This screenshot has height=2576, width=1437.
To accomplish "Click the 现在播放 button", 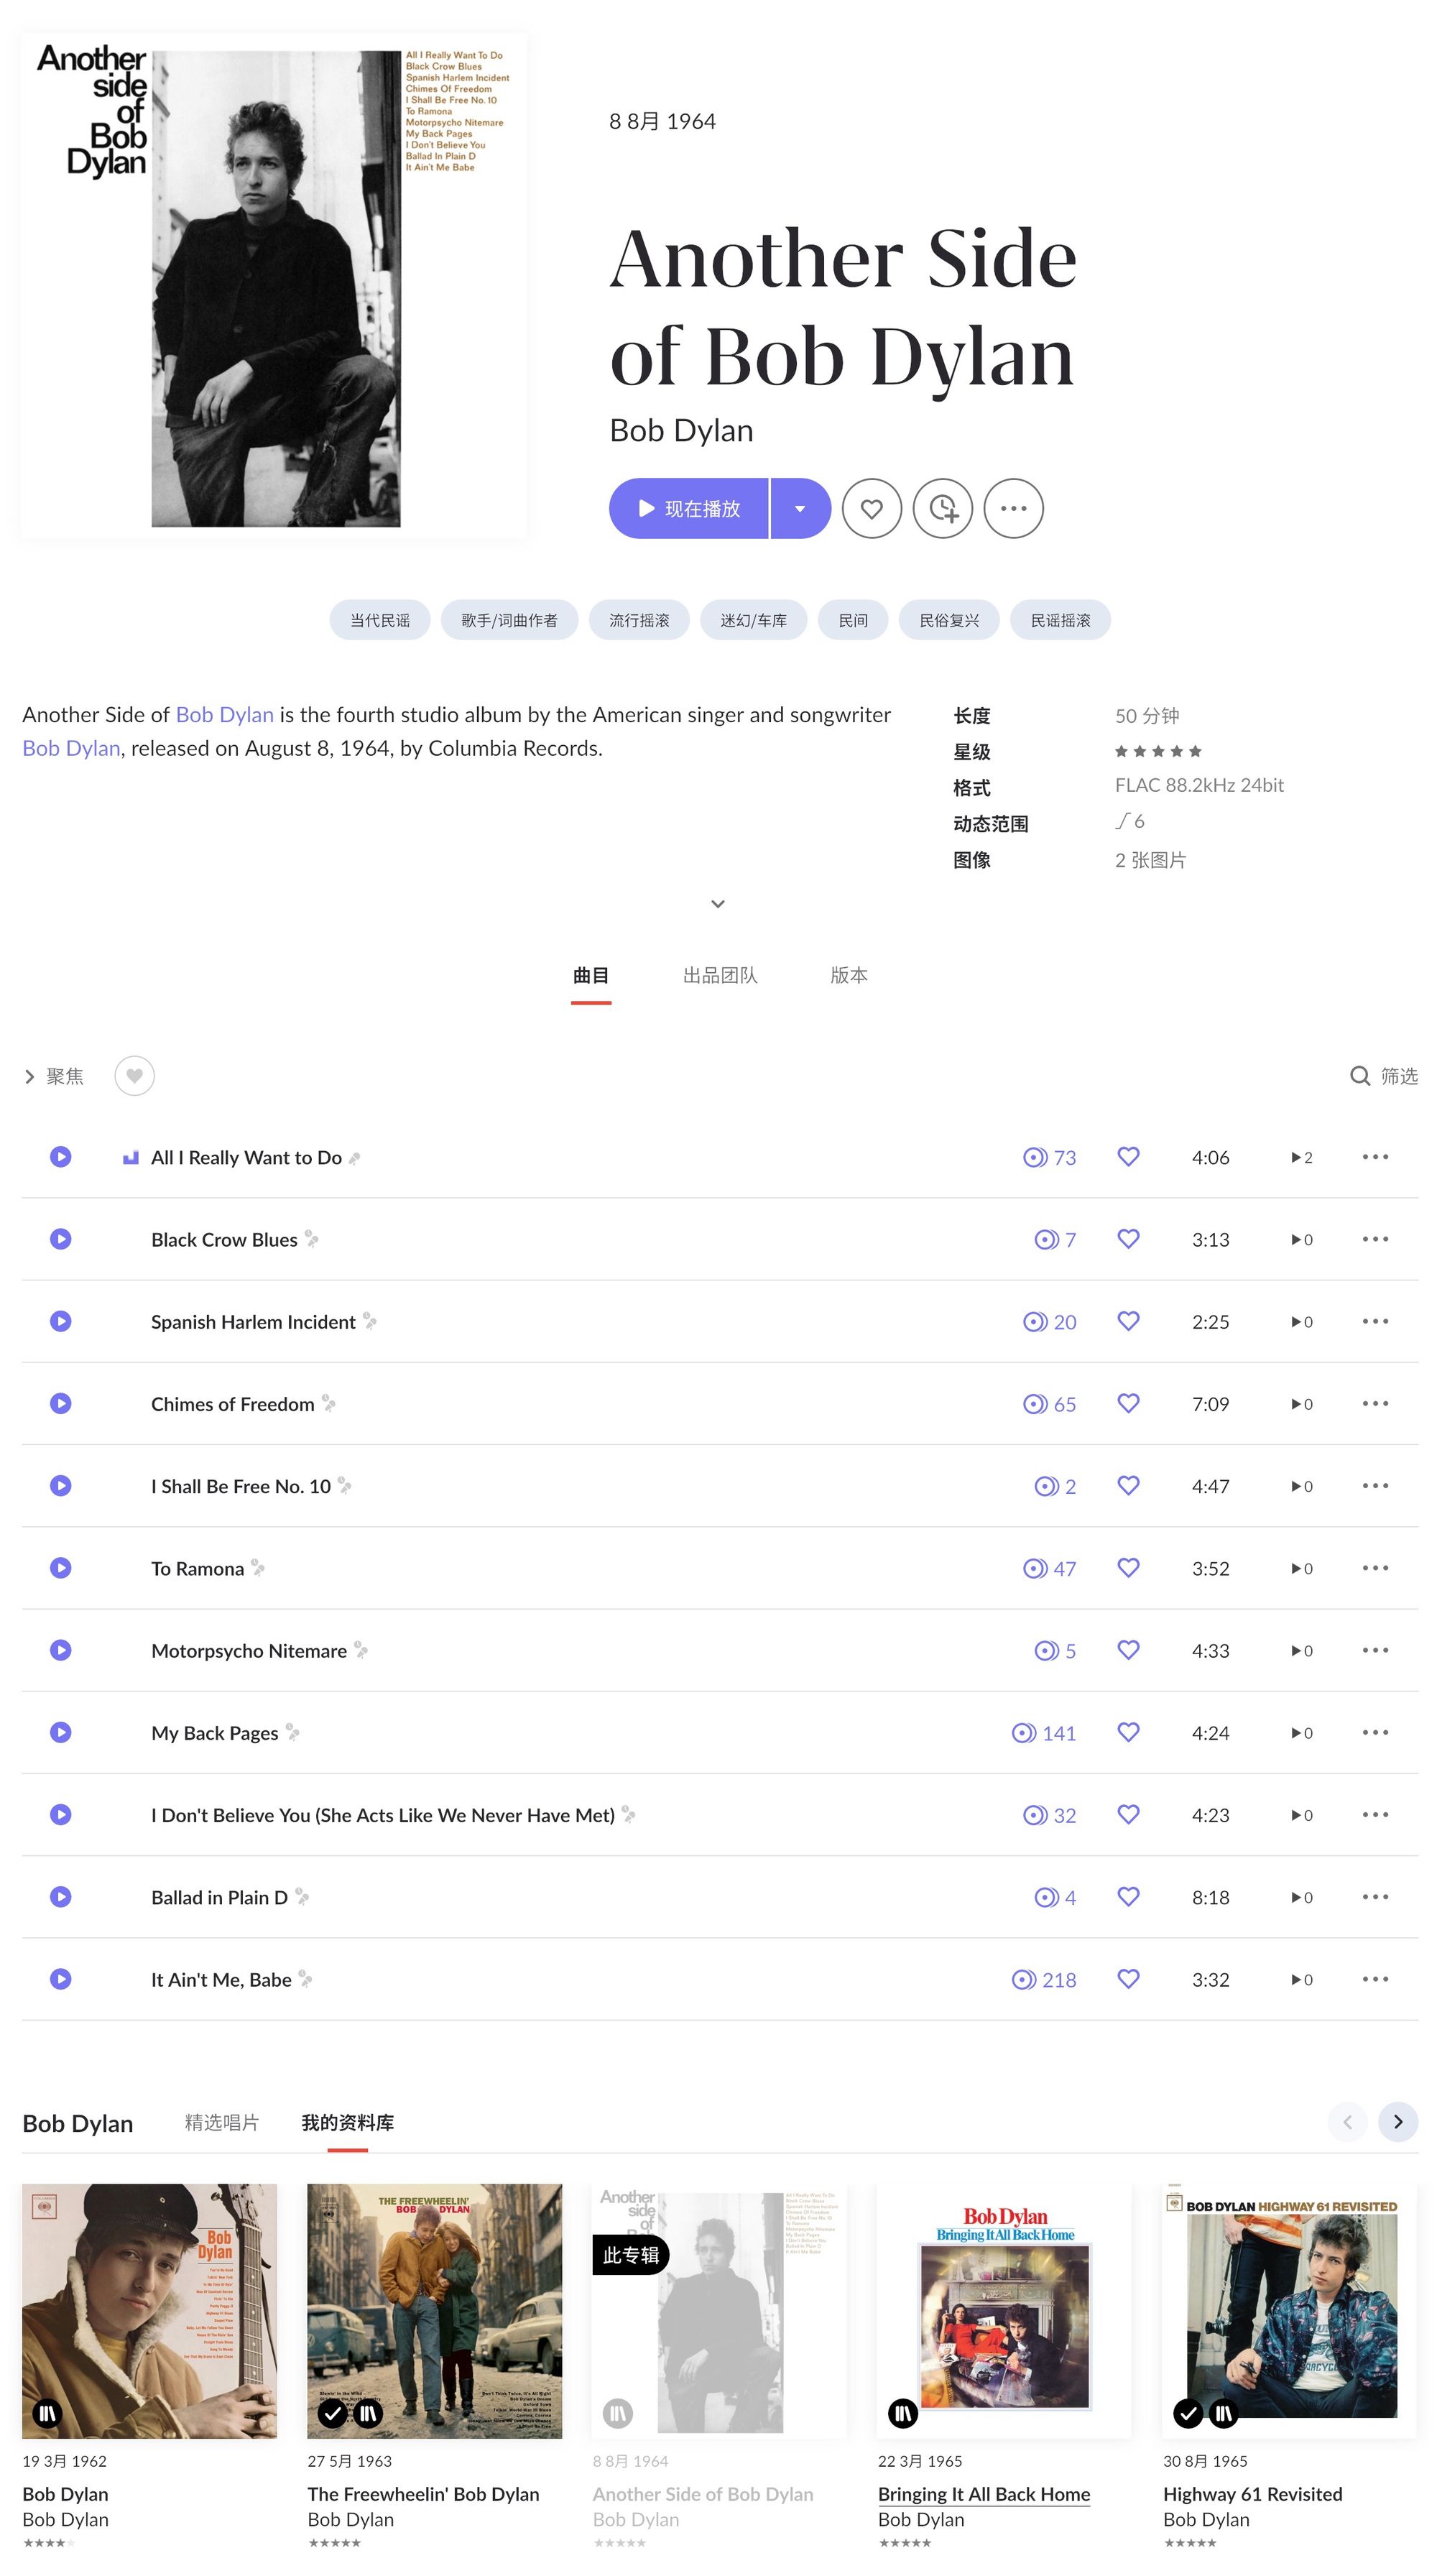I will click(x=688, y=508).
